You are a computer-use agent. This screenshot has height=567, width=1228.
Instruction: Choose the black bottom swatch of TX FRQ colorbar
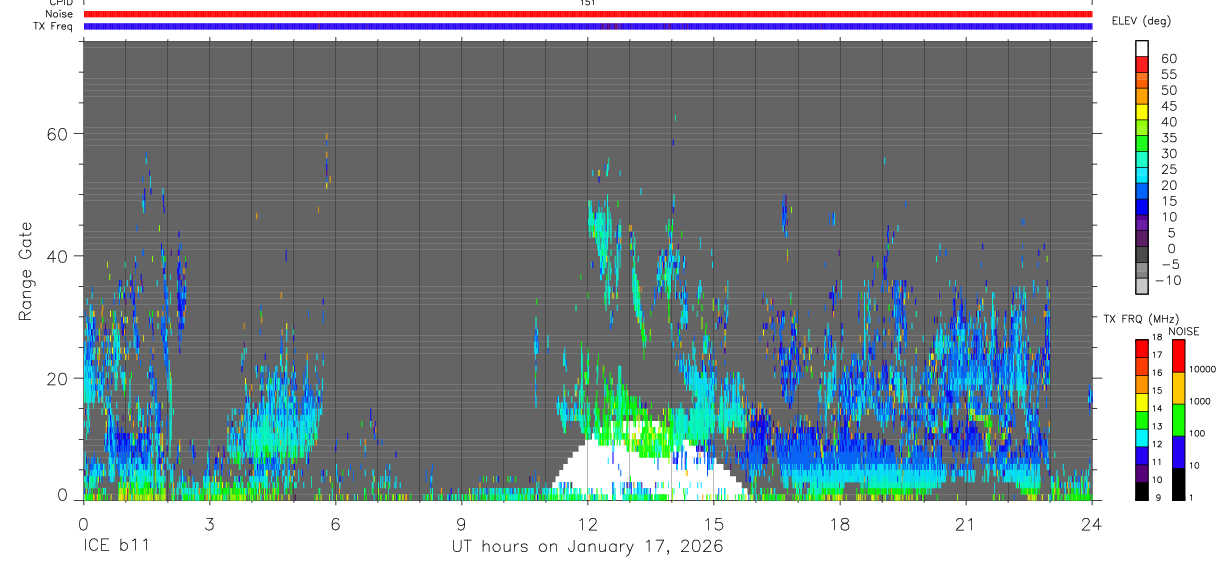coord(1142,491)
